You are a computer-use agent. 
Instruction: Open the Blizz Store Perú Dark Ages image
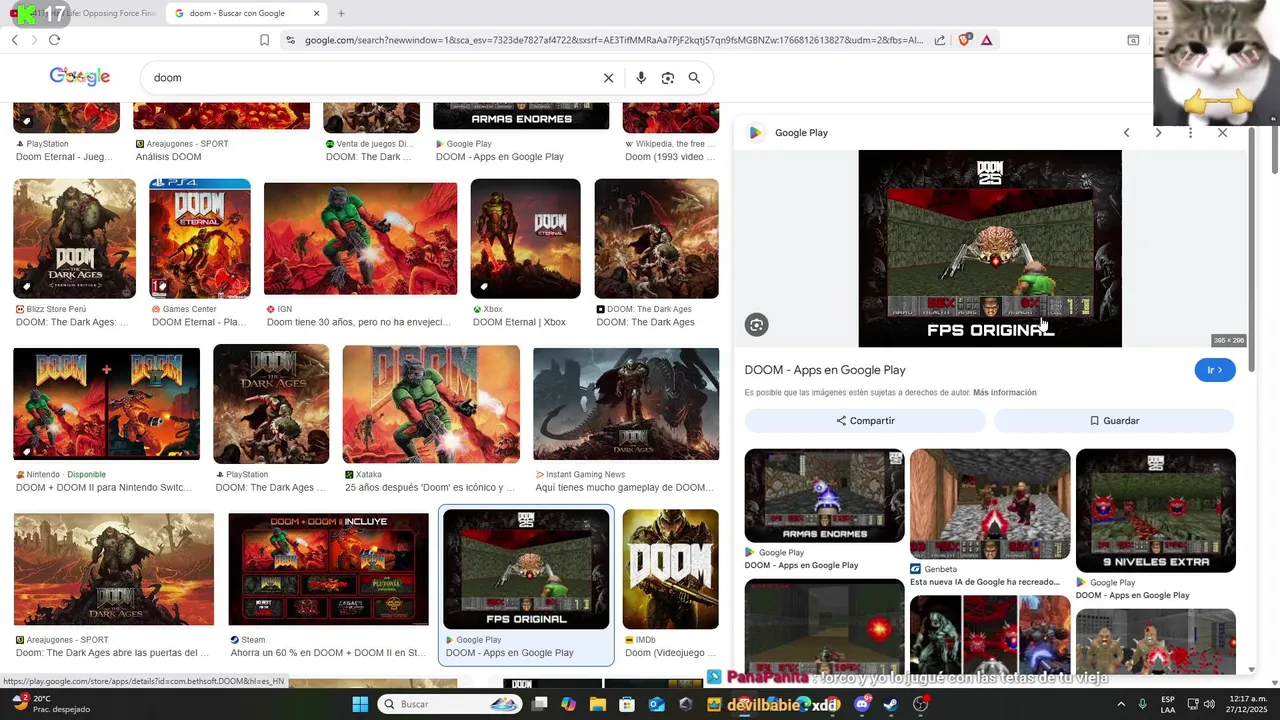click(x=74, y=239)
